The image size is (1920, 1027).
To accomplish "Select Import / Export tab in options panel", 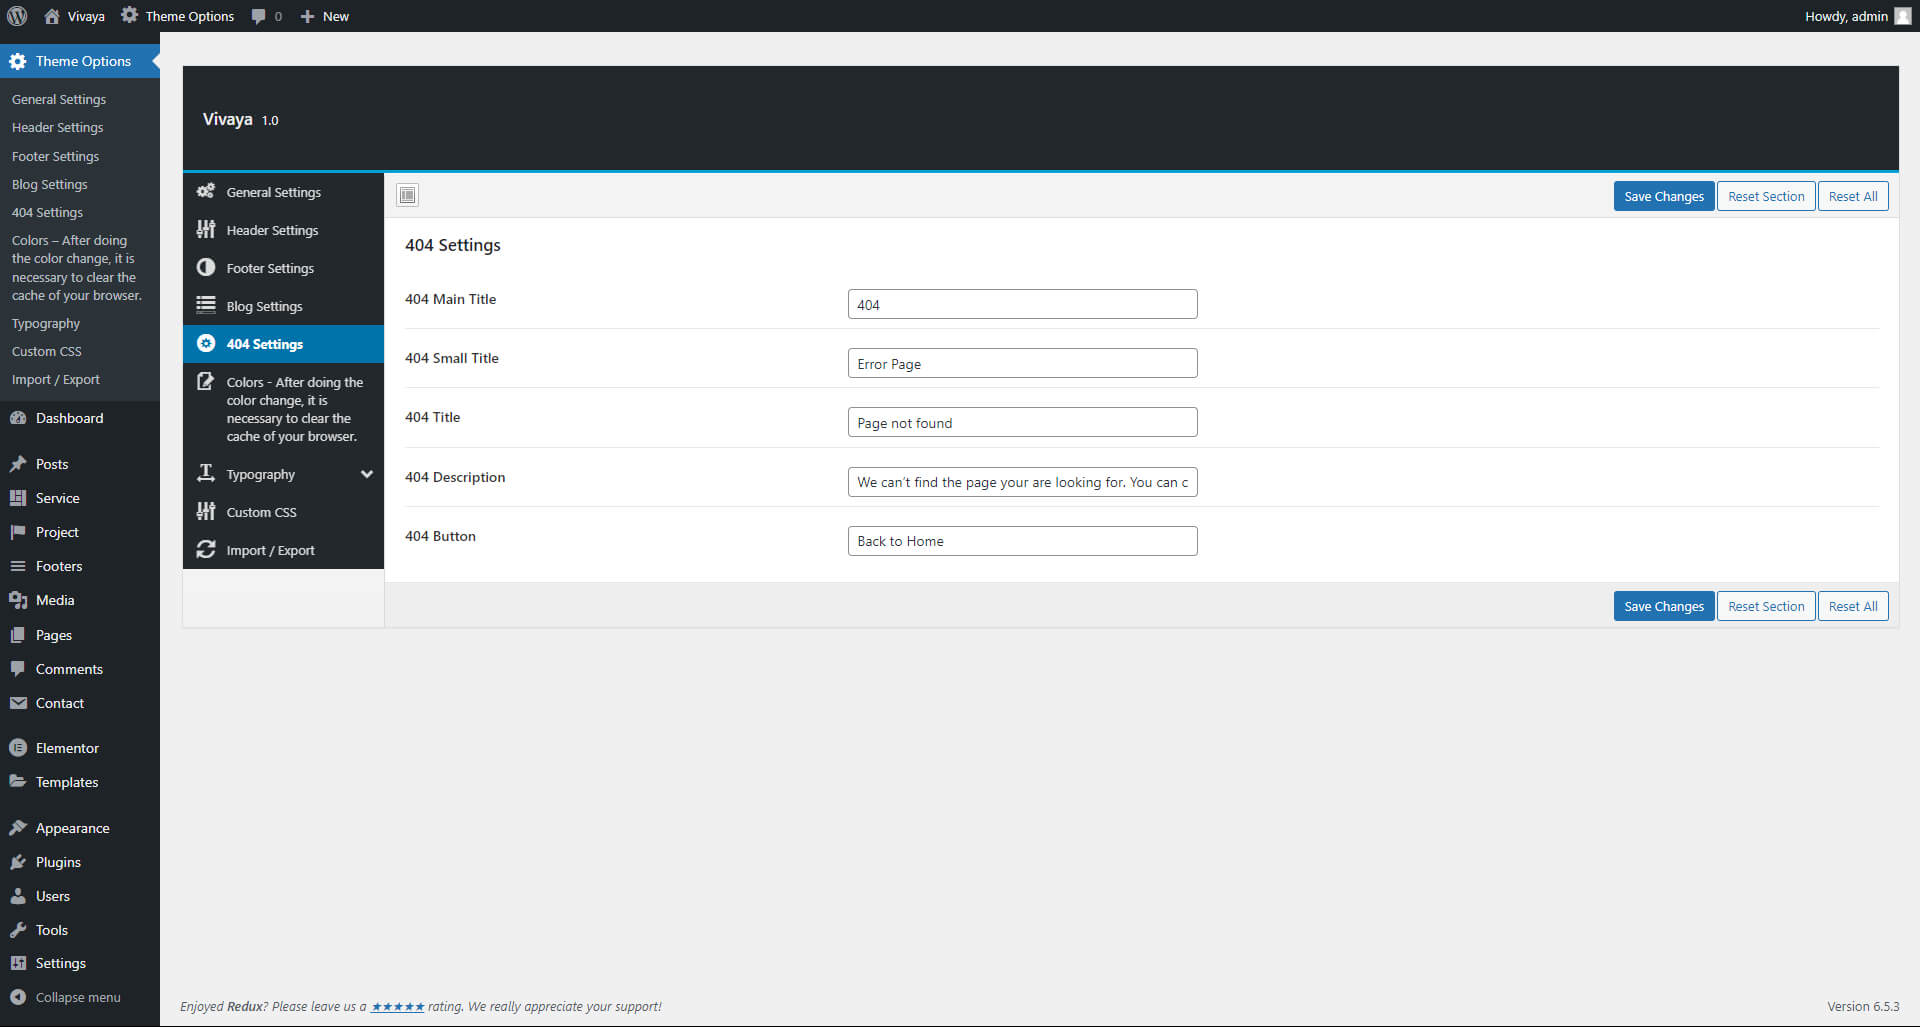I will click(x=283, y=550).
